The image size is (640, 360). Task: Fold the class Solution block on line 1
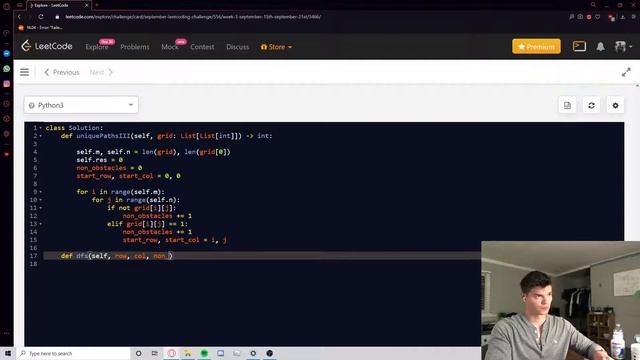click(41, 128)
